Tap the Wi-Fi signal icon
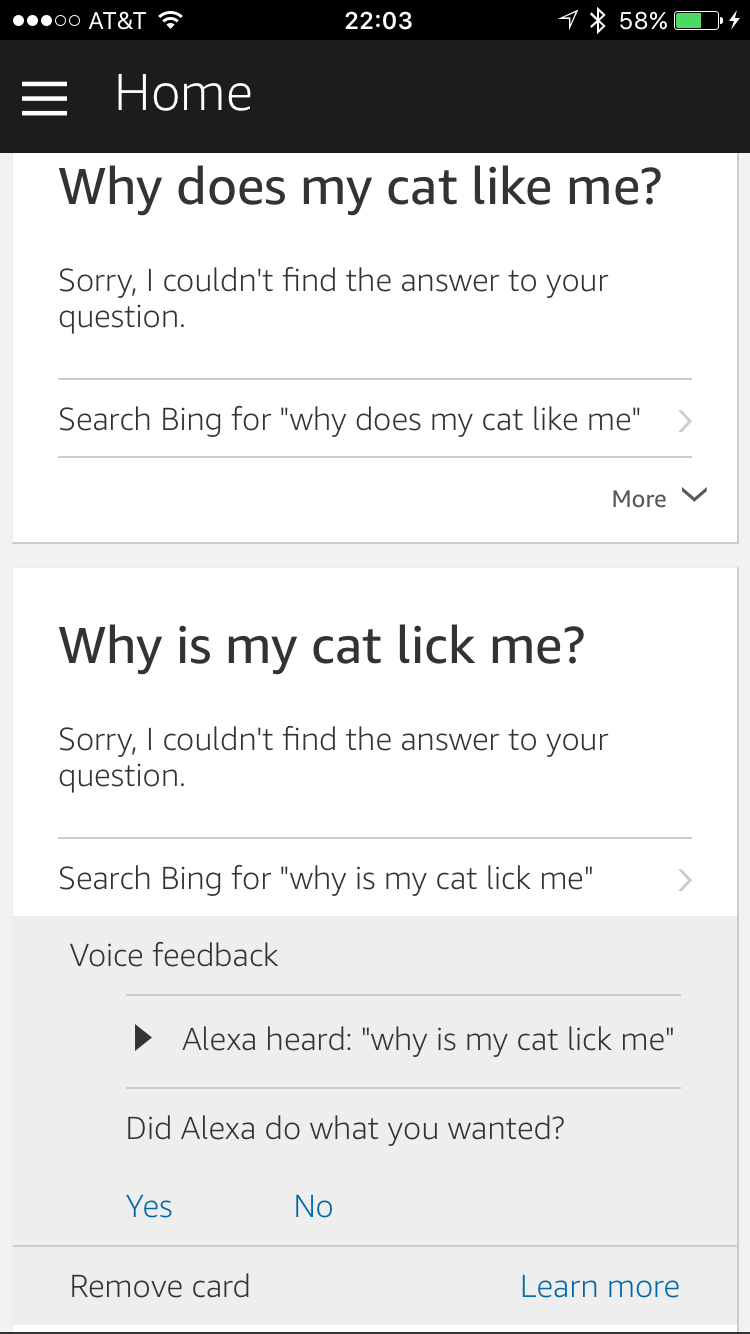 (x=171, y=20)
